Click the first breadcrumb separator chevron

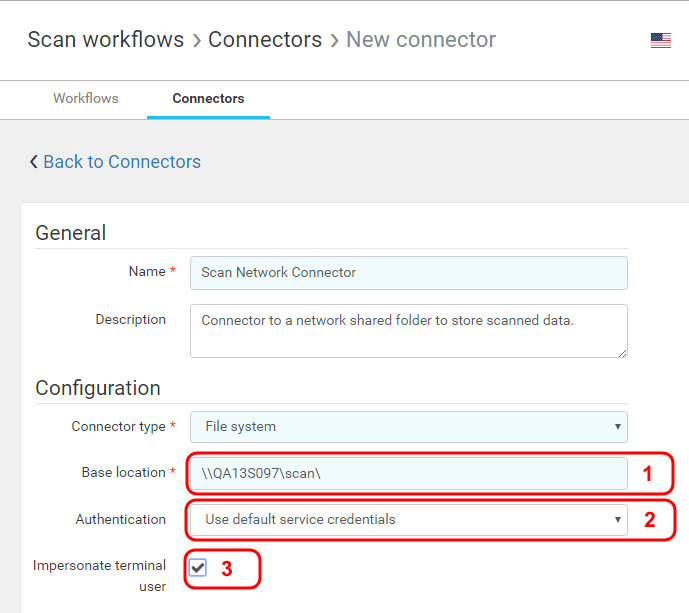197,40
